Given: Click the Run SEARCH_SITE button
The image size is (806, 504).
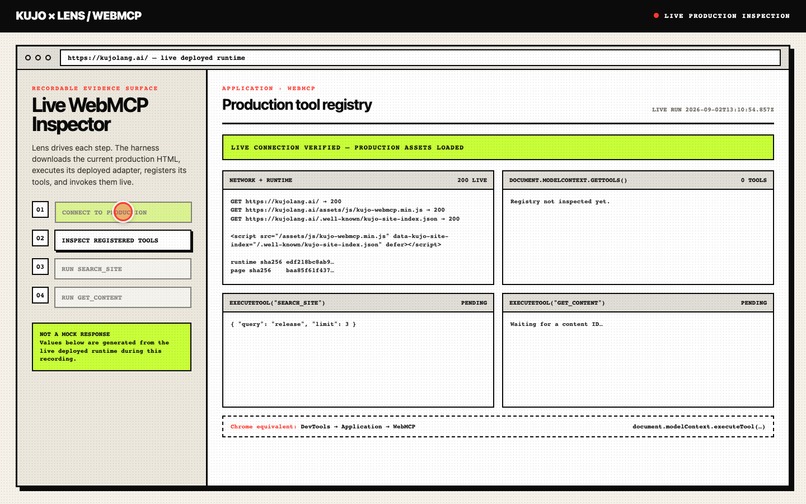Looking at the screenshot, I should (123, 269).
